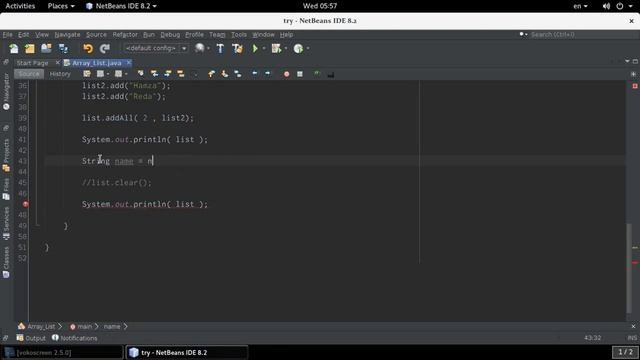Switch the editor to History view
Image resolution: width=640 pixels, height=360 pixels.
pos(60,74)
